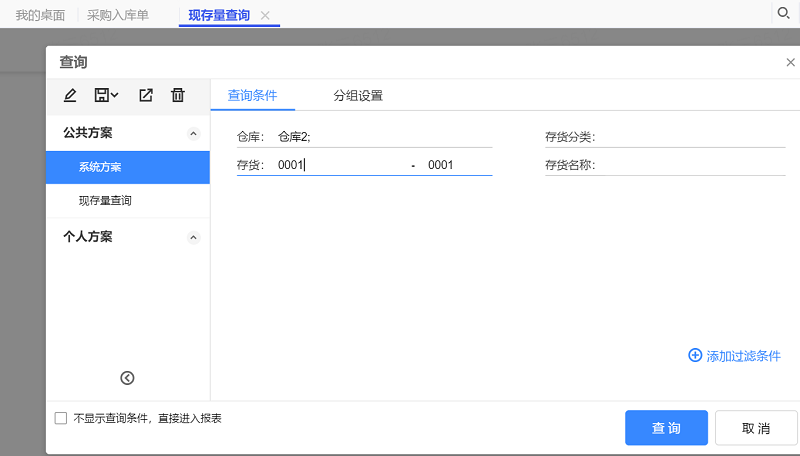The image size is (800, 456).
Task: Click the 仓库 input field
Action: point(383,137)
